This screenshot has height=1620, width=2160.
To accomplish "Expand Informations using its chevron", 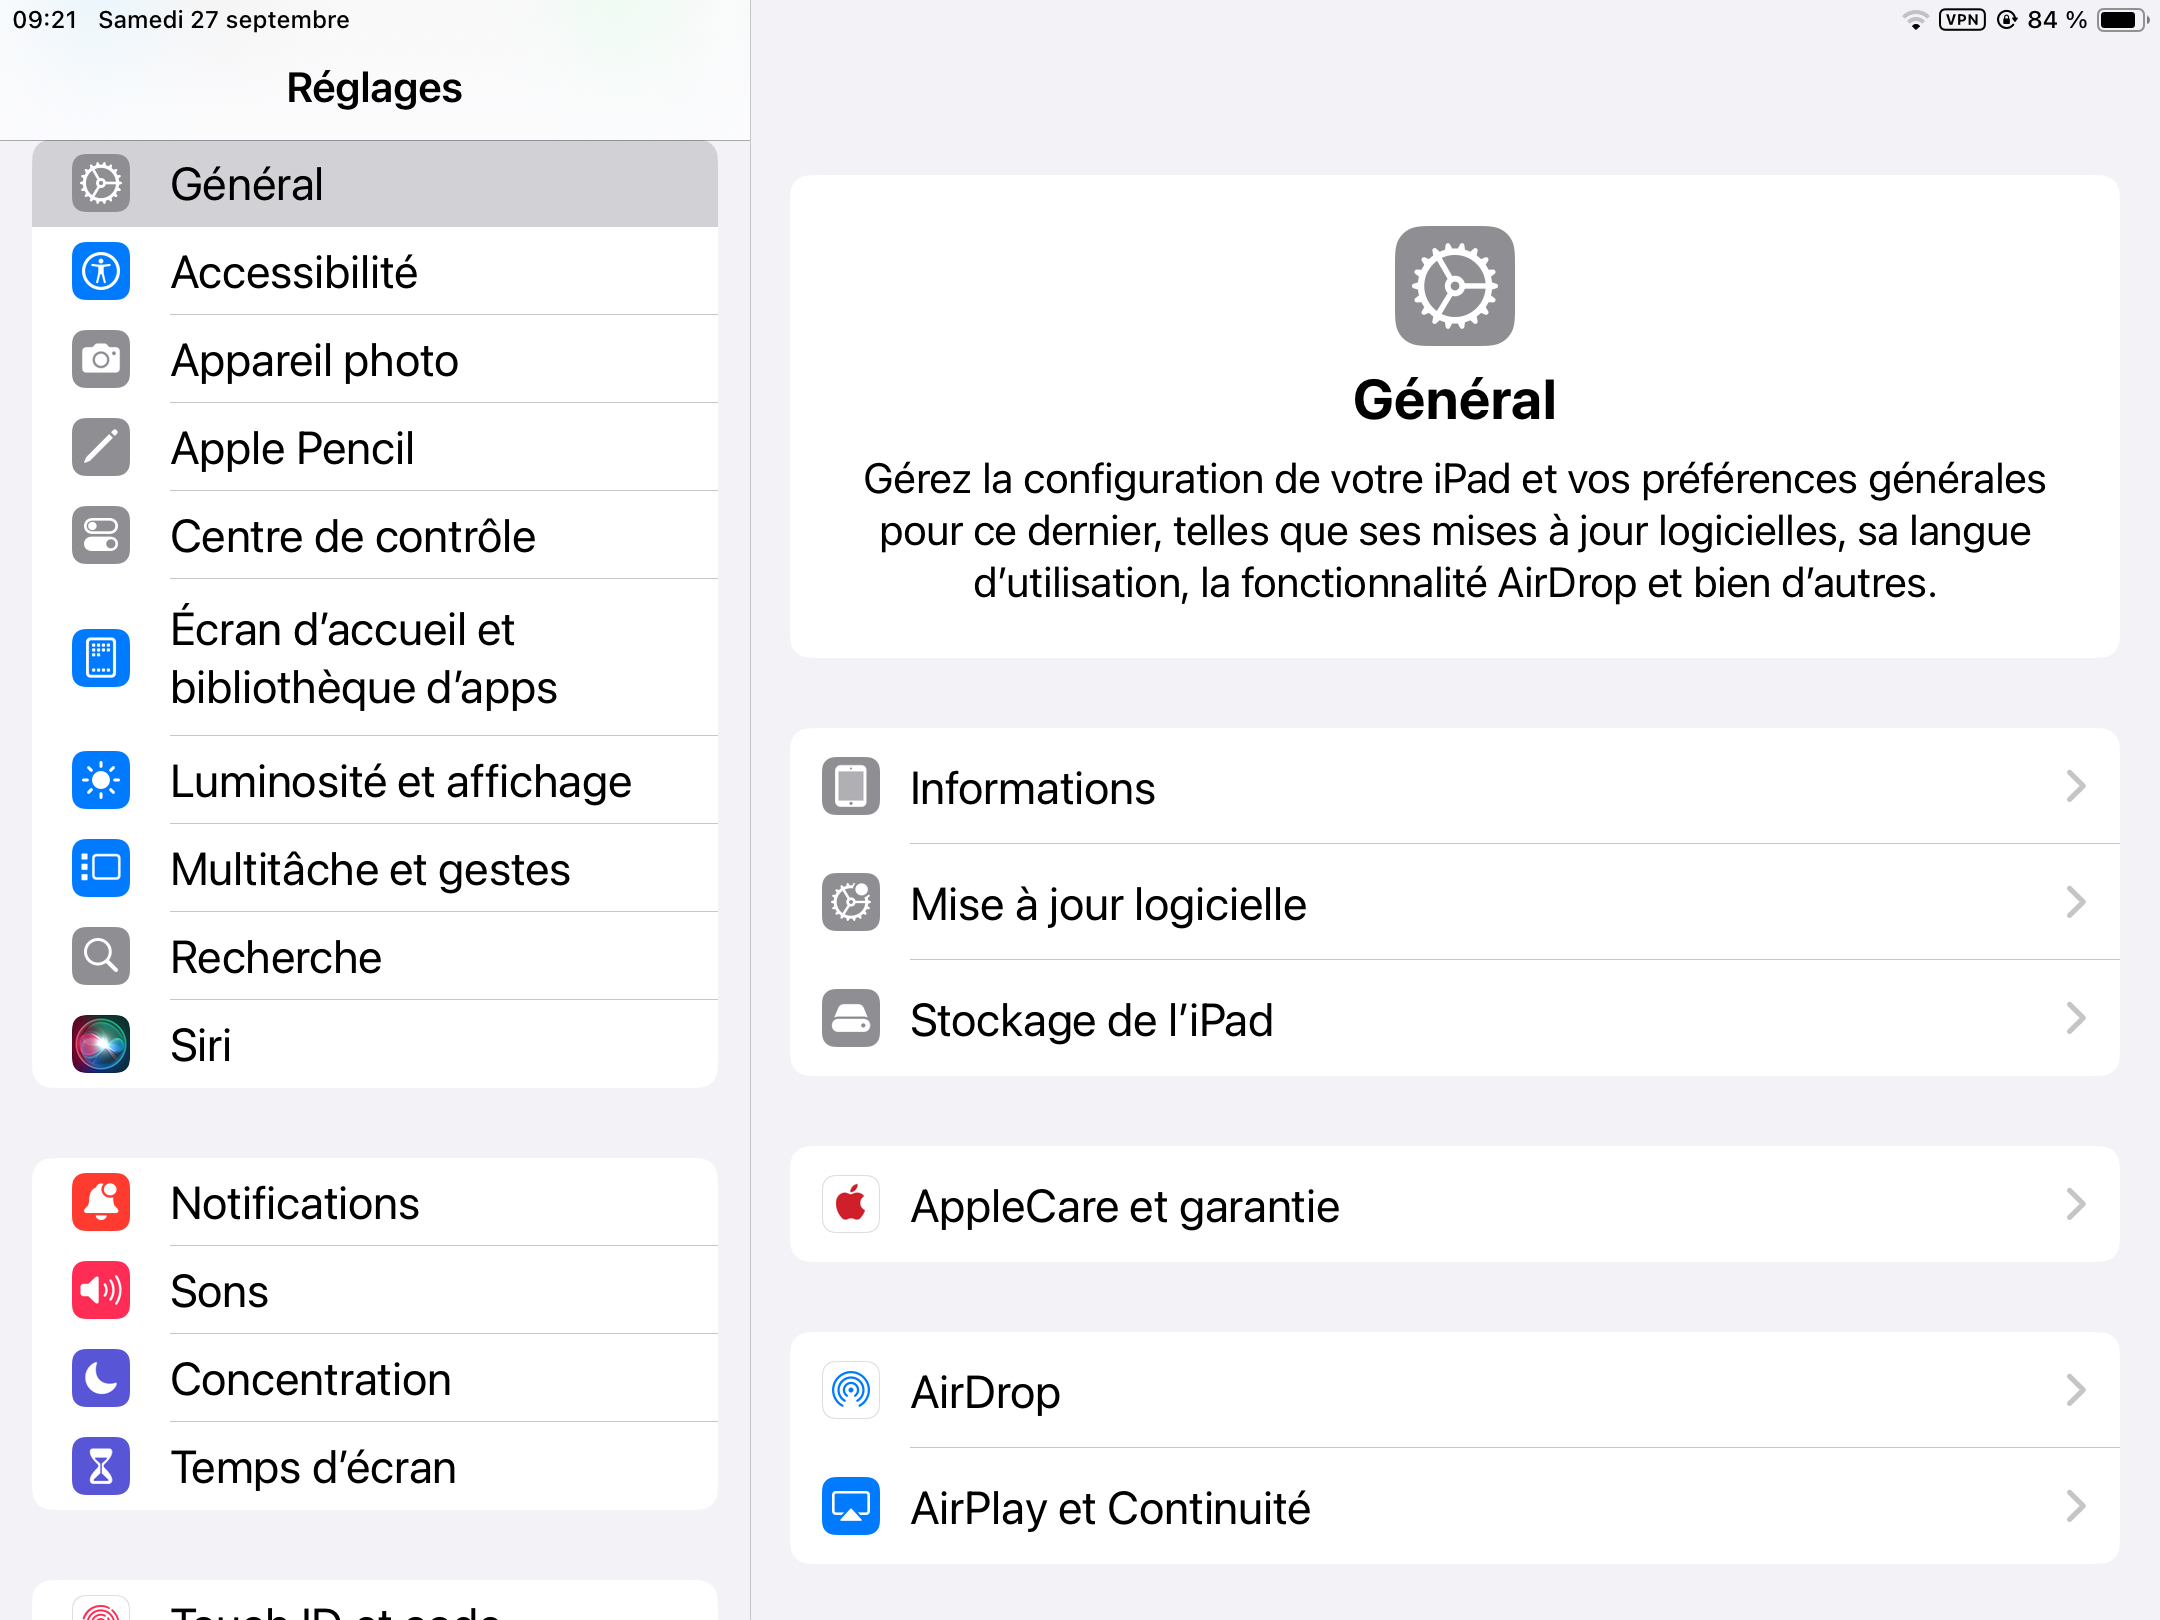I will pyautogui.click(x=2076, y=787).
